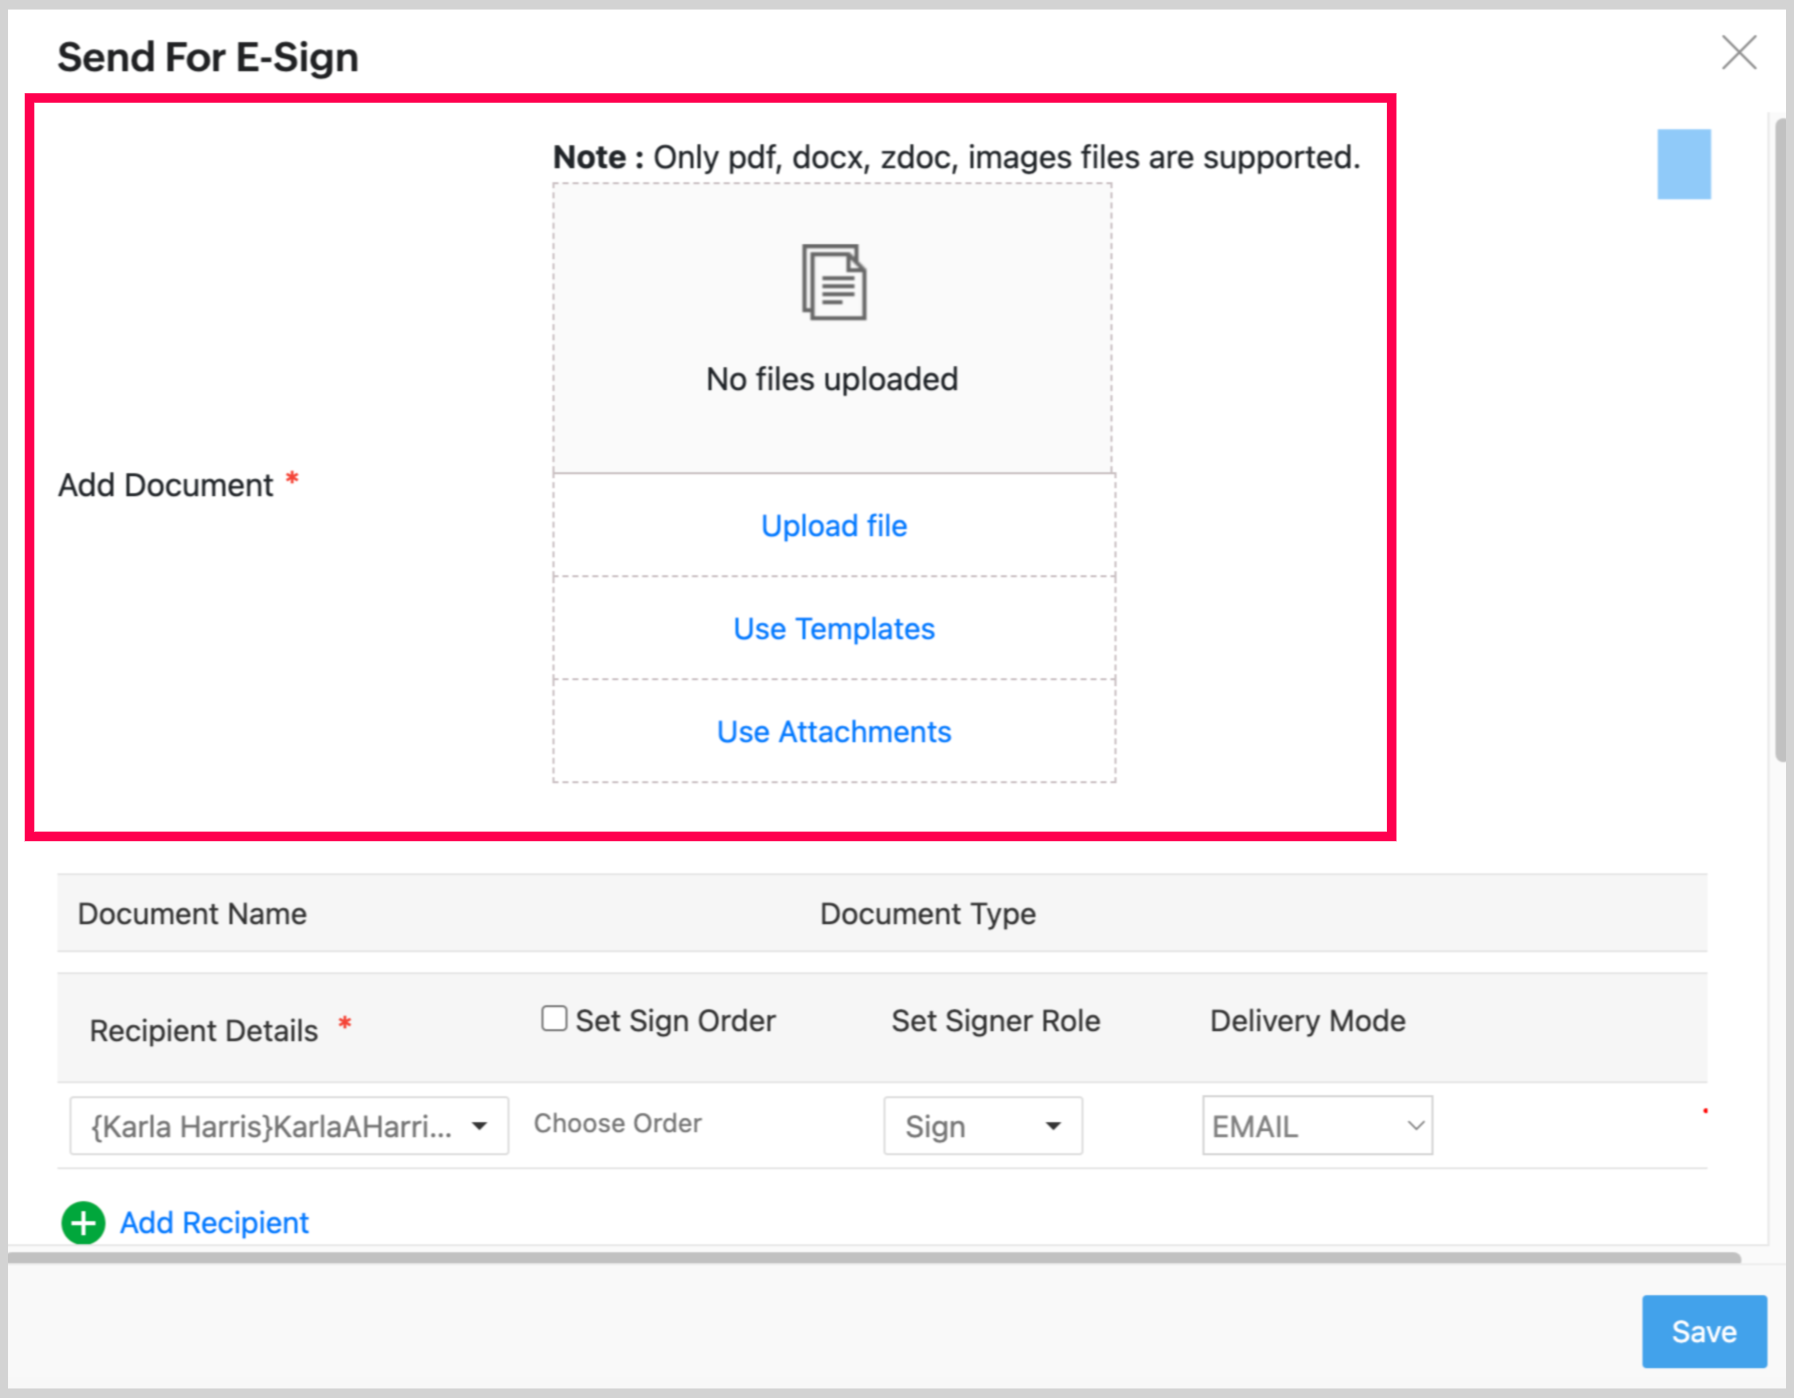Choose the Use Templates option
The height and width of the screenshot is (1398, 1794).
click(x=833, y=629)
